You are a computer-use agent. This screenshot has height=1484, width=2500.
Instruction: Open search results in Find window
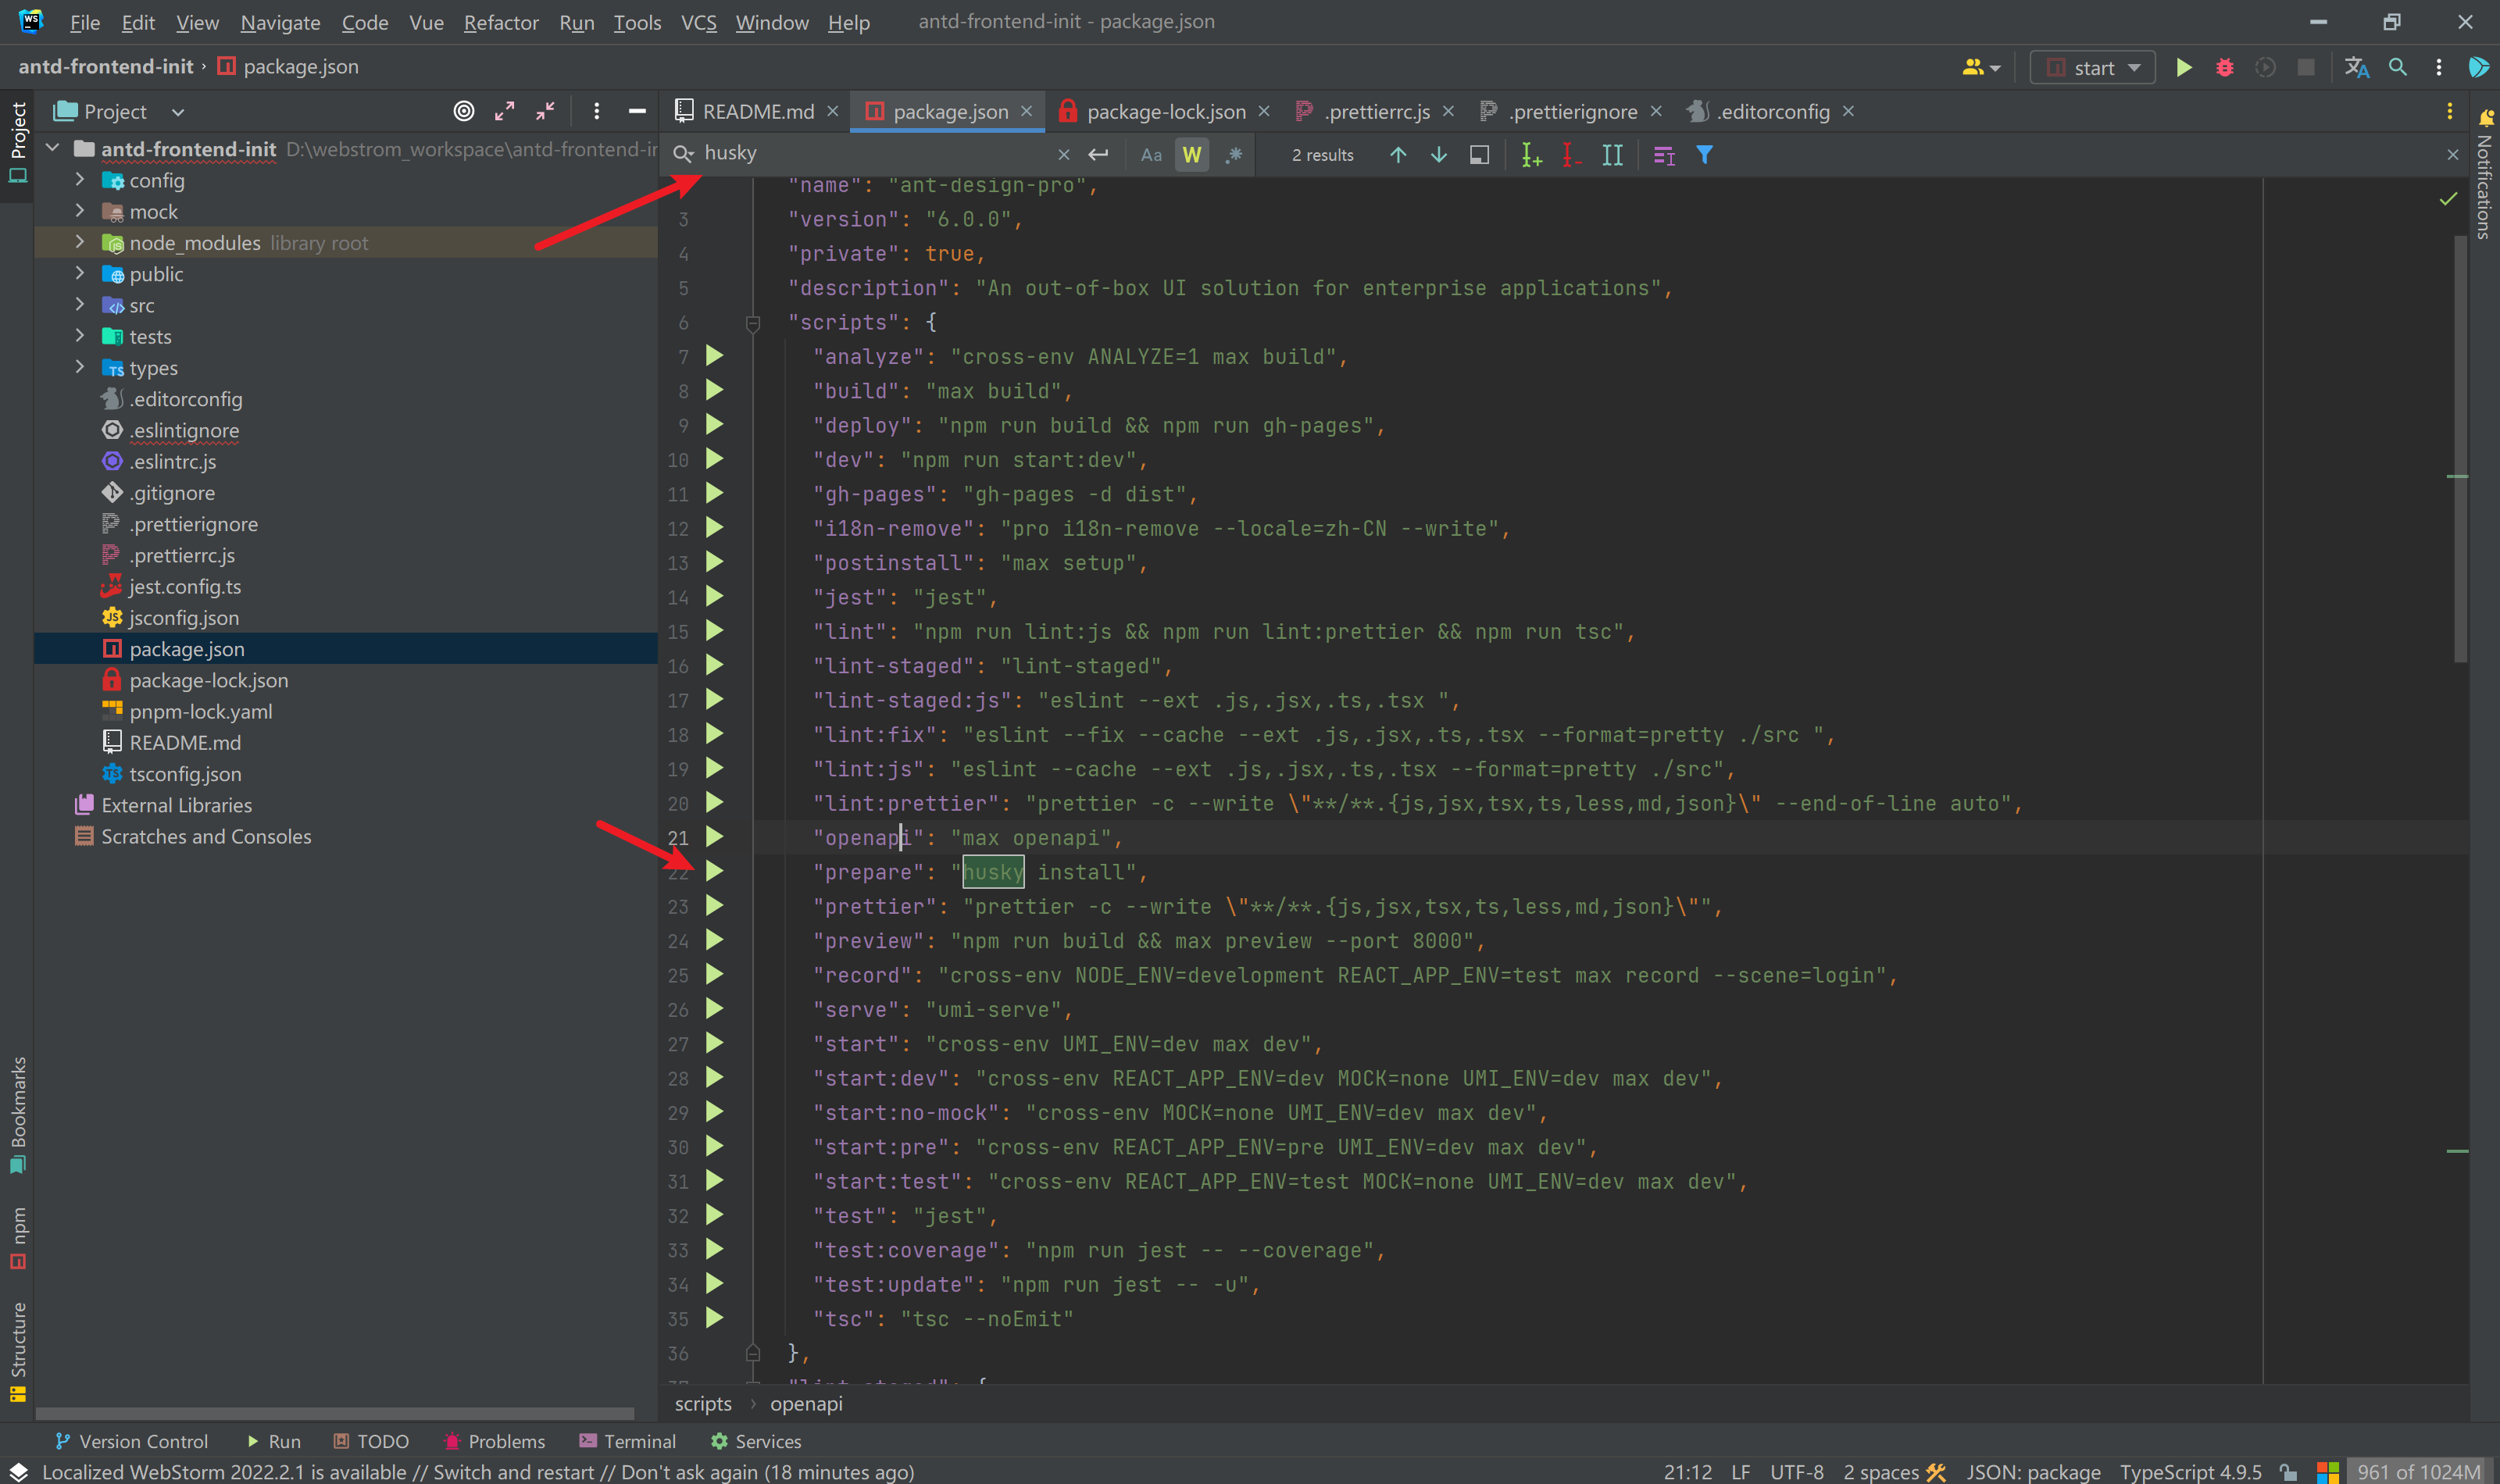(1480, 155)
